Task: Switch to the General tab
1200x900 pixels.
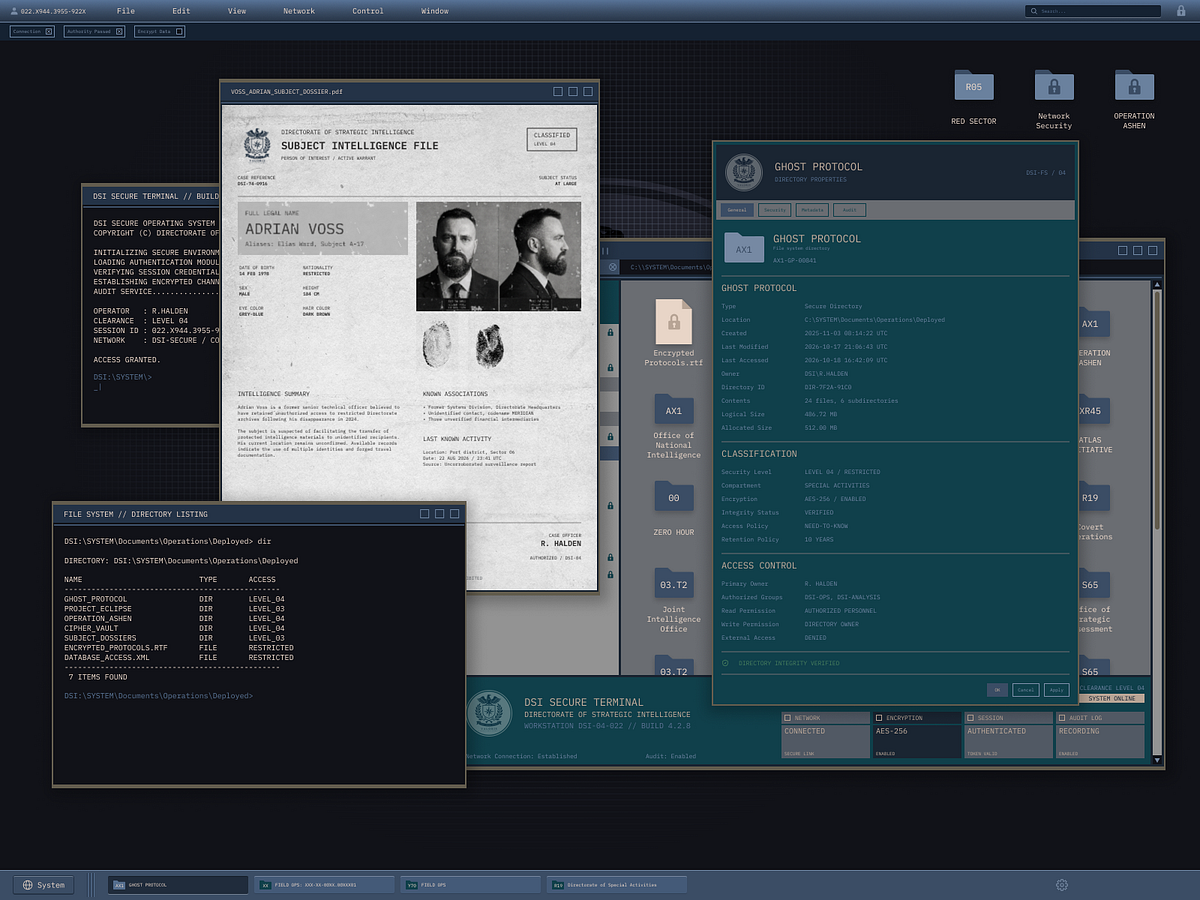Action: pos(738,210)
